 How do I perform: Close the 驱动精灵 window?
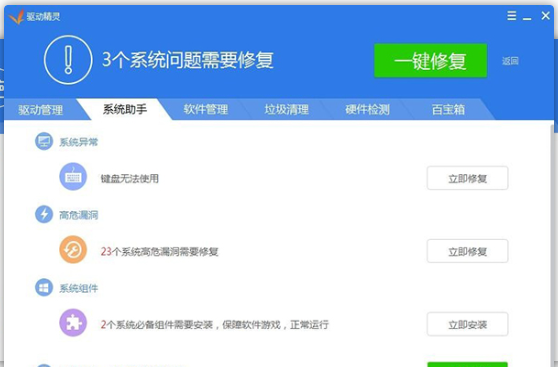click(546, 16)
